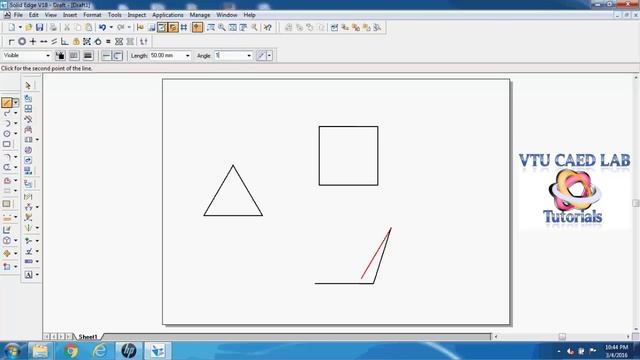Toggle the line type button on ribbon bar
This screenshot has height=360, width=640.
coord(74,56)
